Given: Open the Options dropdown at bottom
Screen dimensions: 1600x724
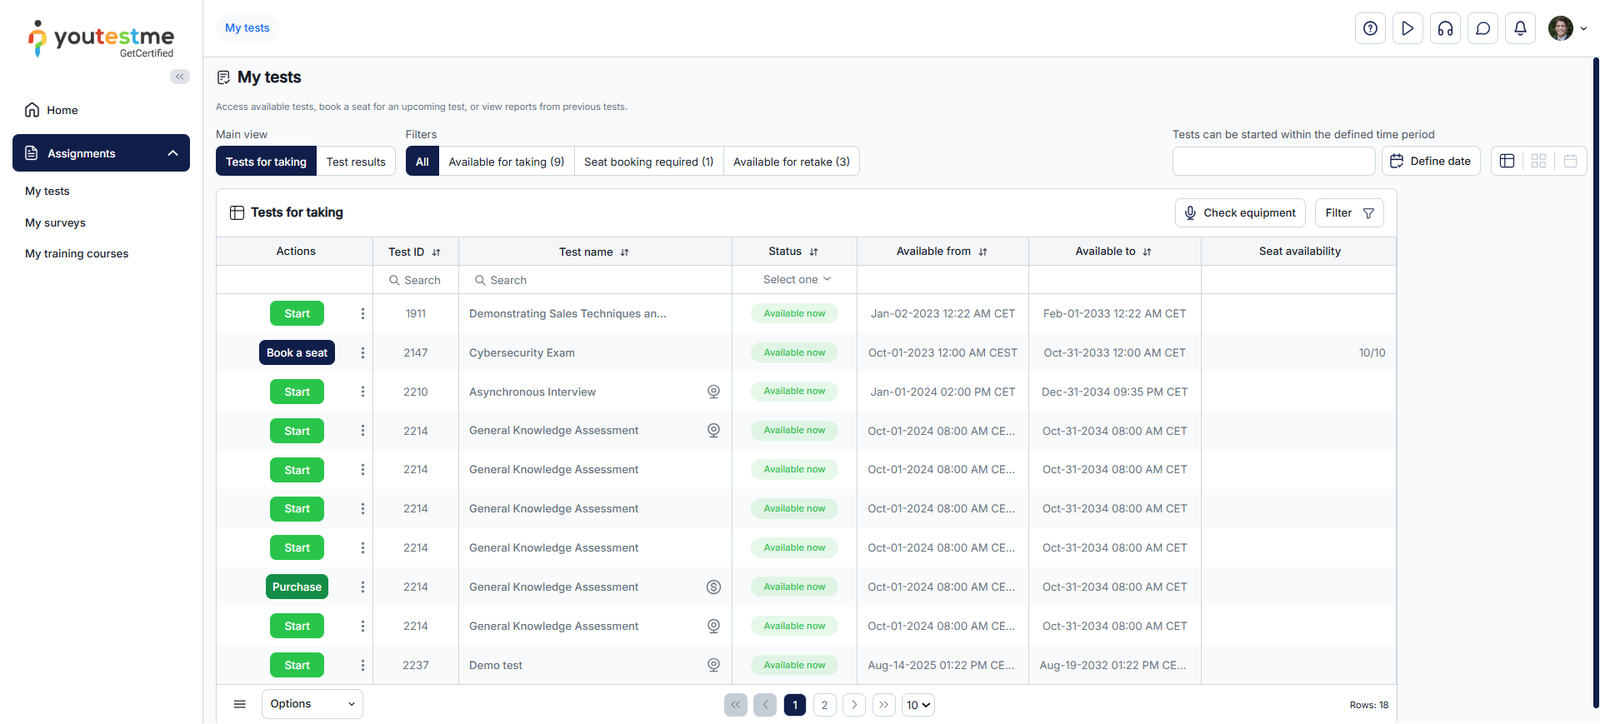Looking at the screenshot, I should [312, 704].
